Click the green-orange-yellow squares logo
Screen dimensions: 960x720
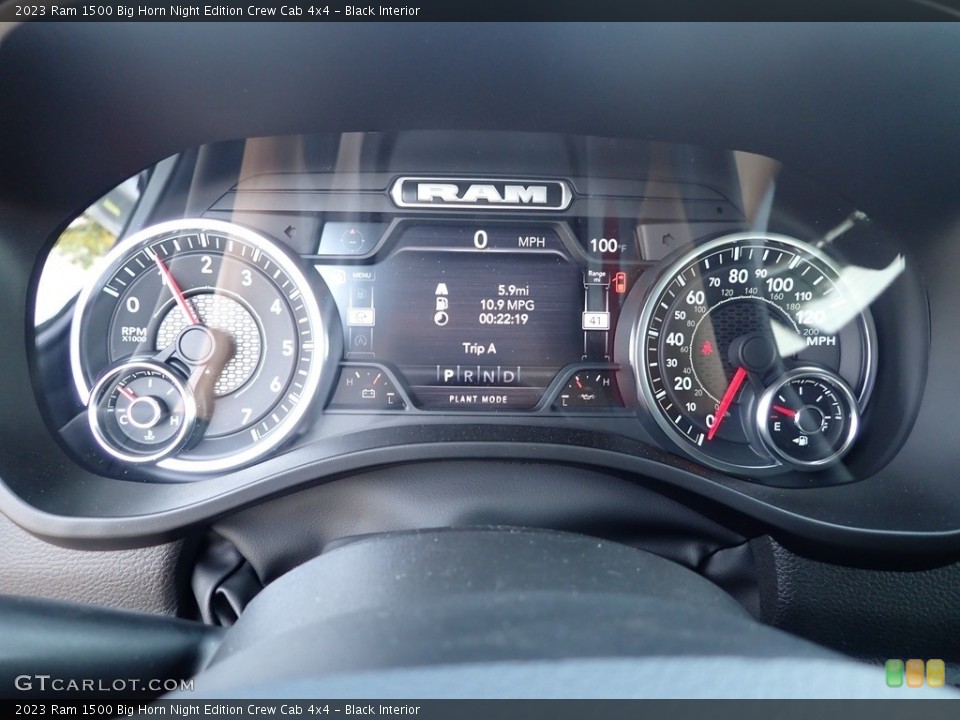point(915,672)
